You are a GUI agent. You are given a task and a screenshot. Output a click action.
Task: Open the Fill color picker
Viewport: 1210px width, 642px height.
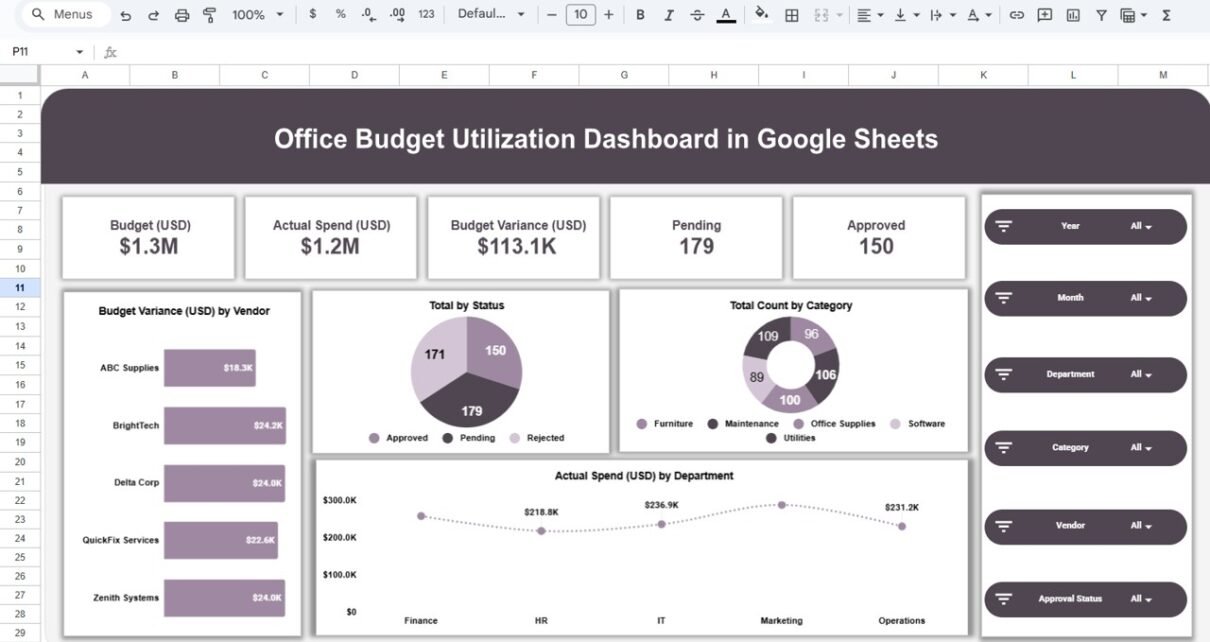tap(762, 15)
